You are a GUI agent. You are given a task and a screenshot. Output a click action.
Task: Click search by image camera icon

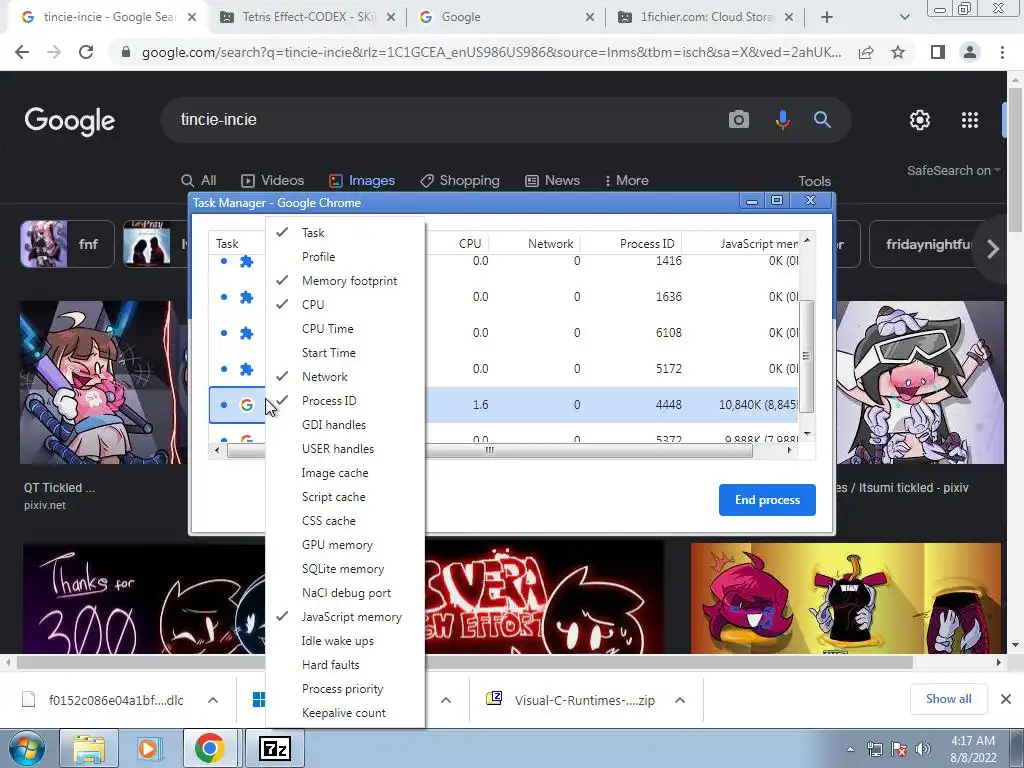pyautogui.click(x=739, y=120)
